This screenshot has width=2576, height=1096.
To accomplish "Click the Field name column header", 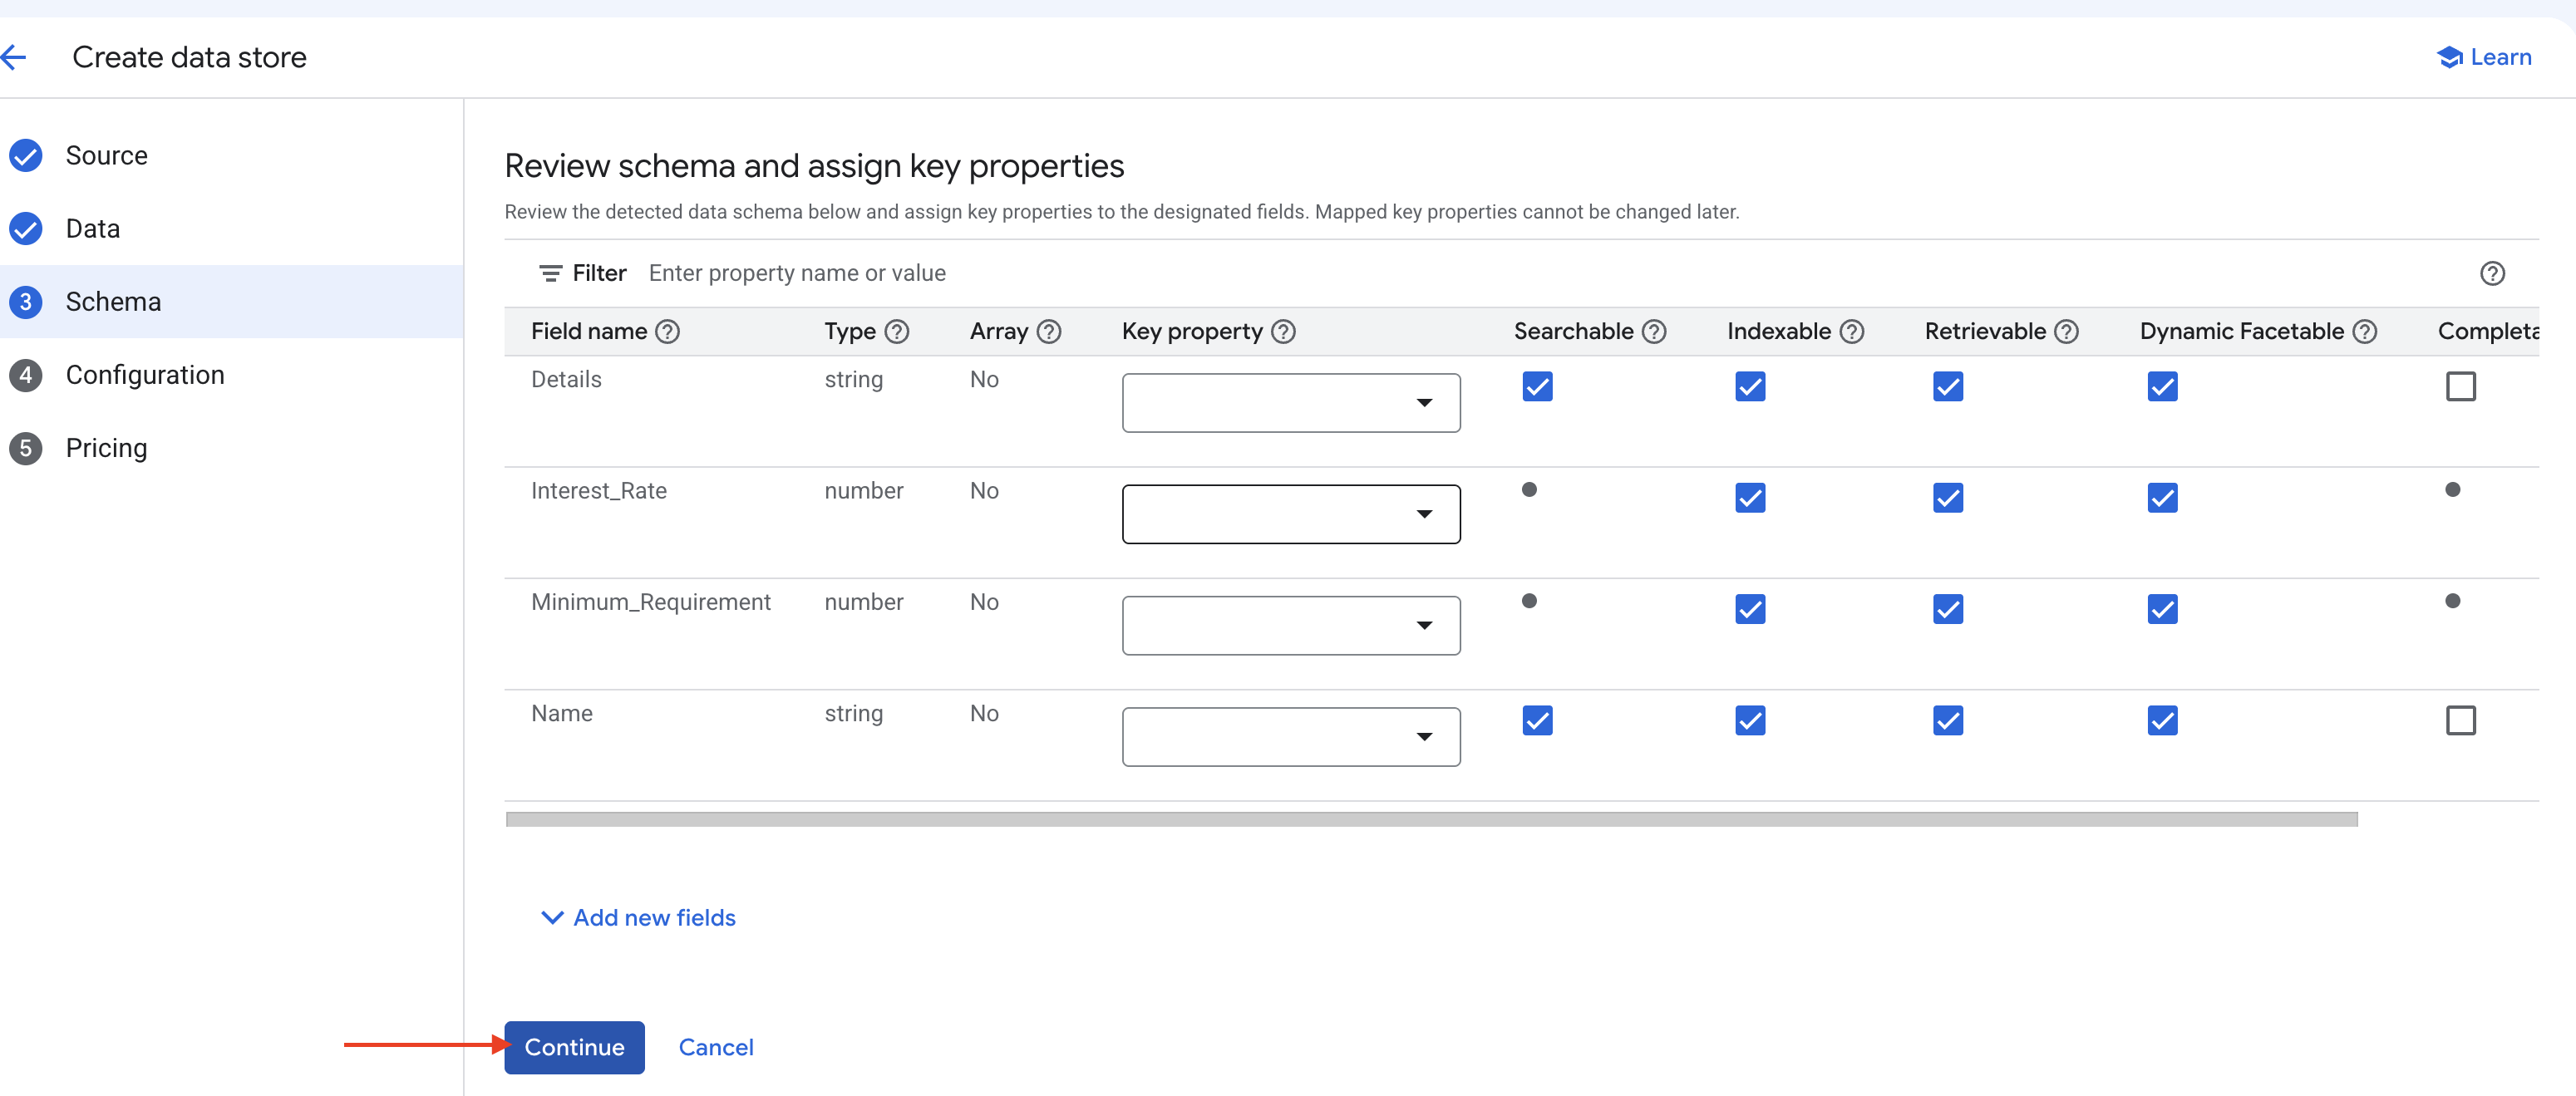I will (589, 332).
